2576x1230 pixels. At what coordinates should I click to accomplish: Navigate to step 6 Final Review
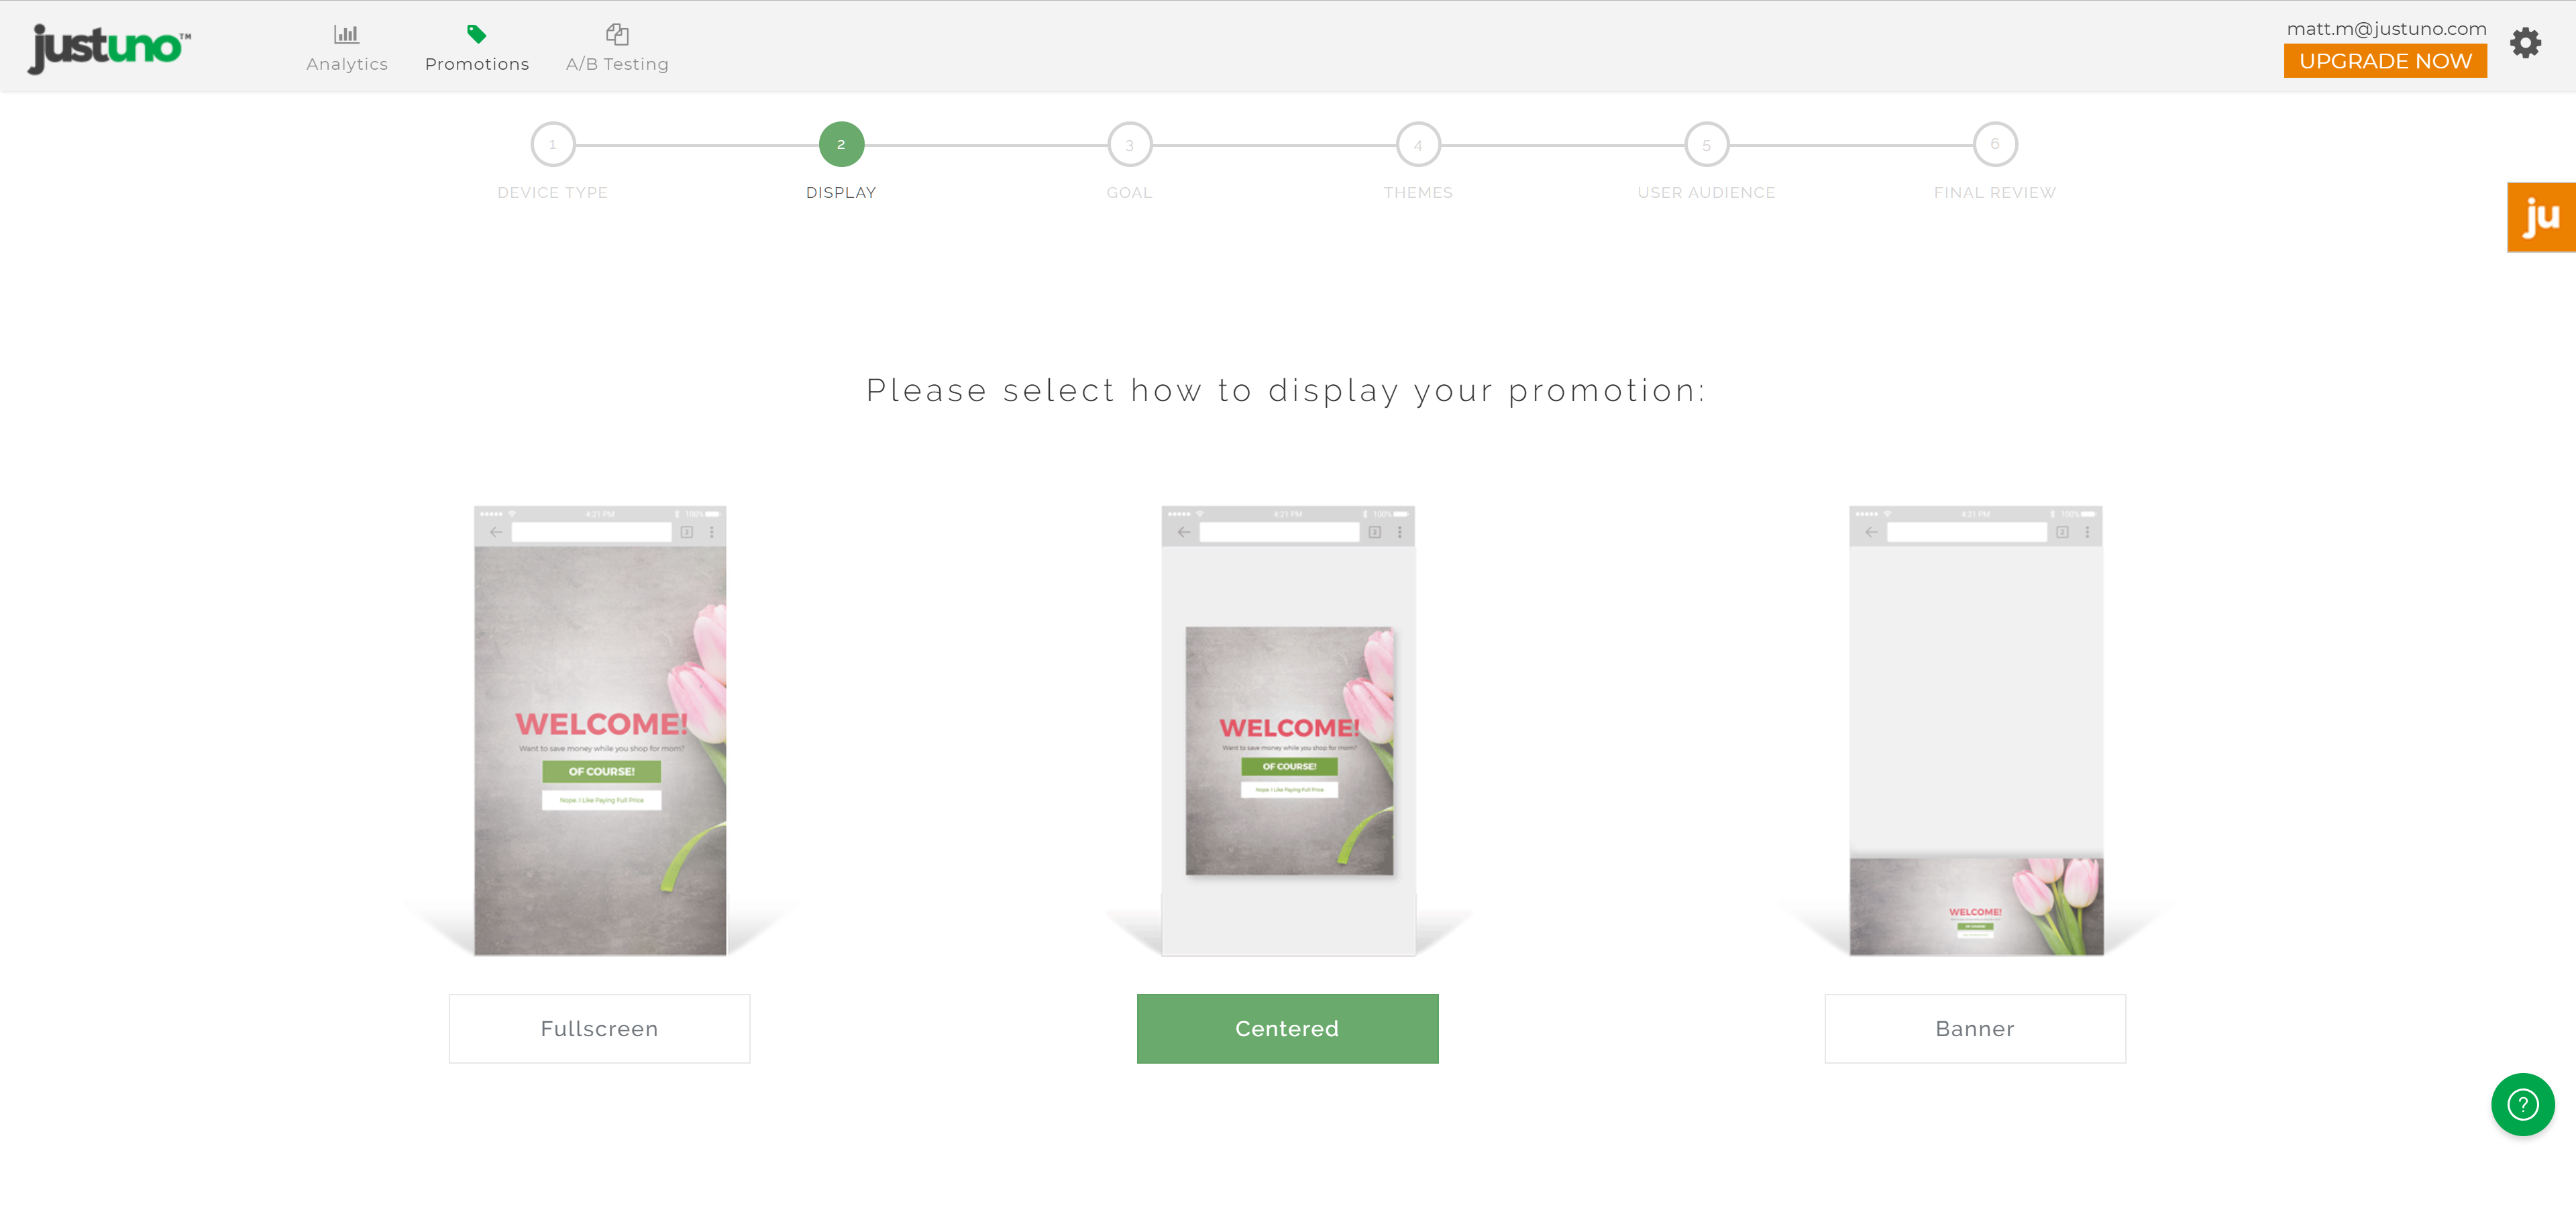pyautogui.click(x=1994, y=143)
